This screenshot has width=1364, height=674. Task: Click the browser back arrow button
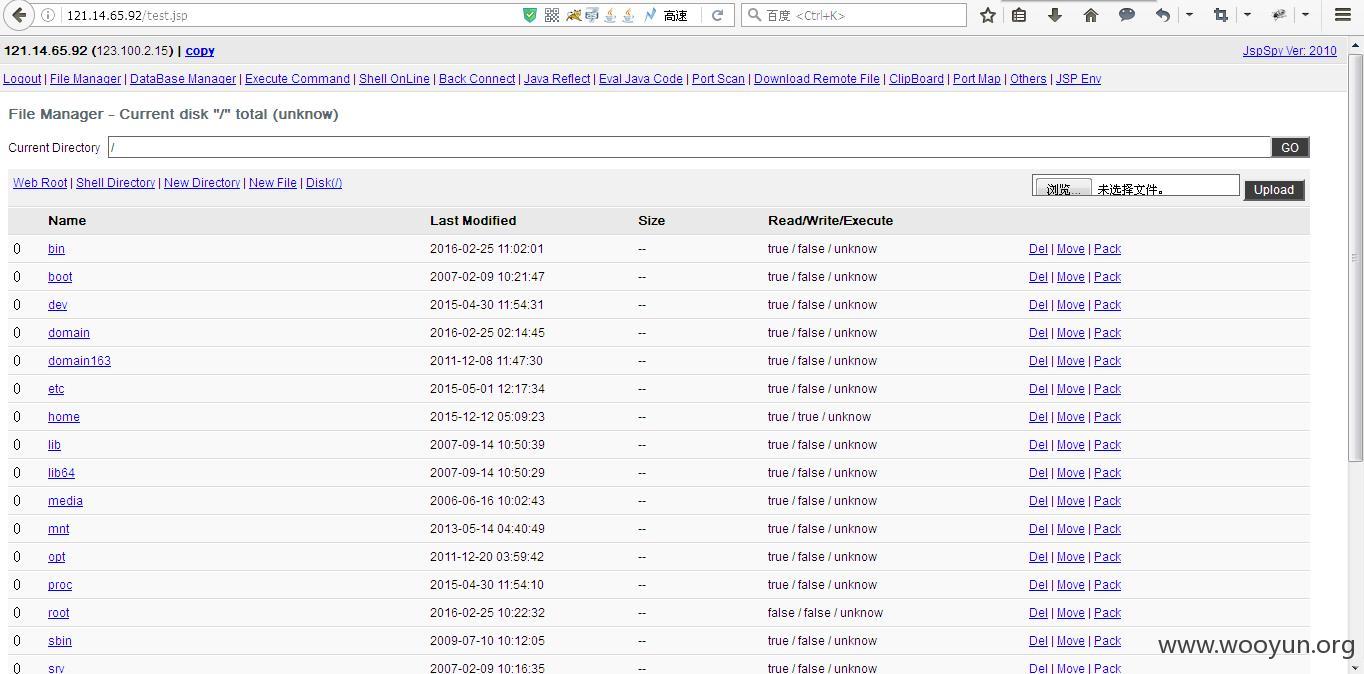point(19,15)
